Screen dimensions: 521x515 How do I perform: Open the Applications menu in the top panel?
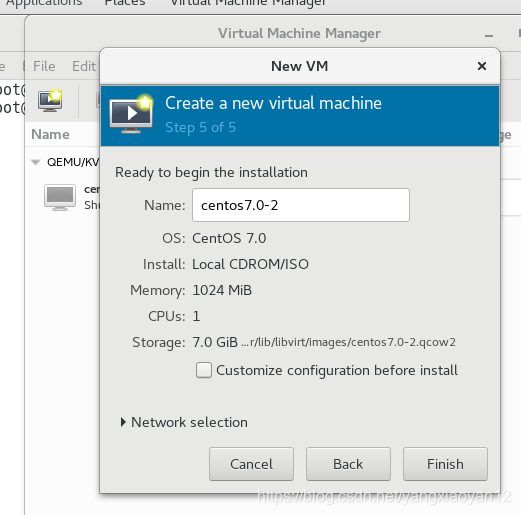(x=44, y=3)
